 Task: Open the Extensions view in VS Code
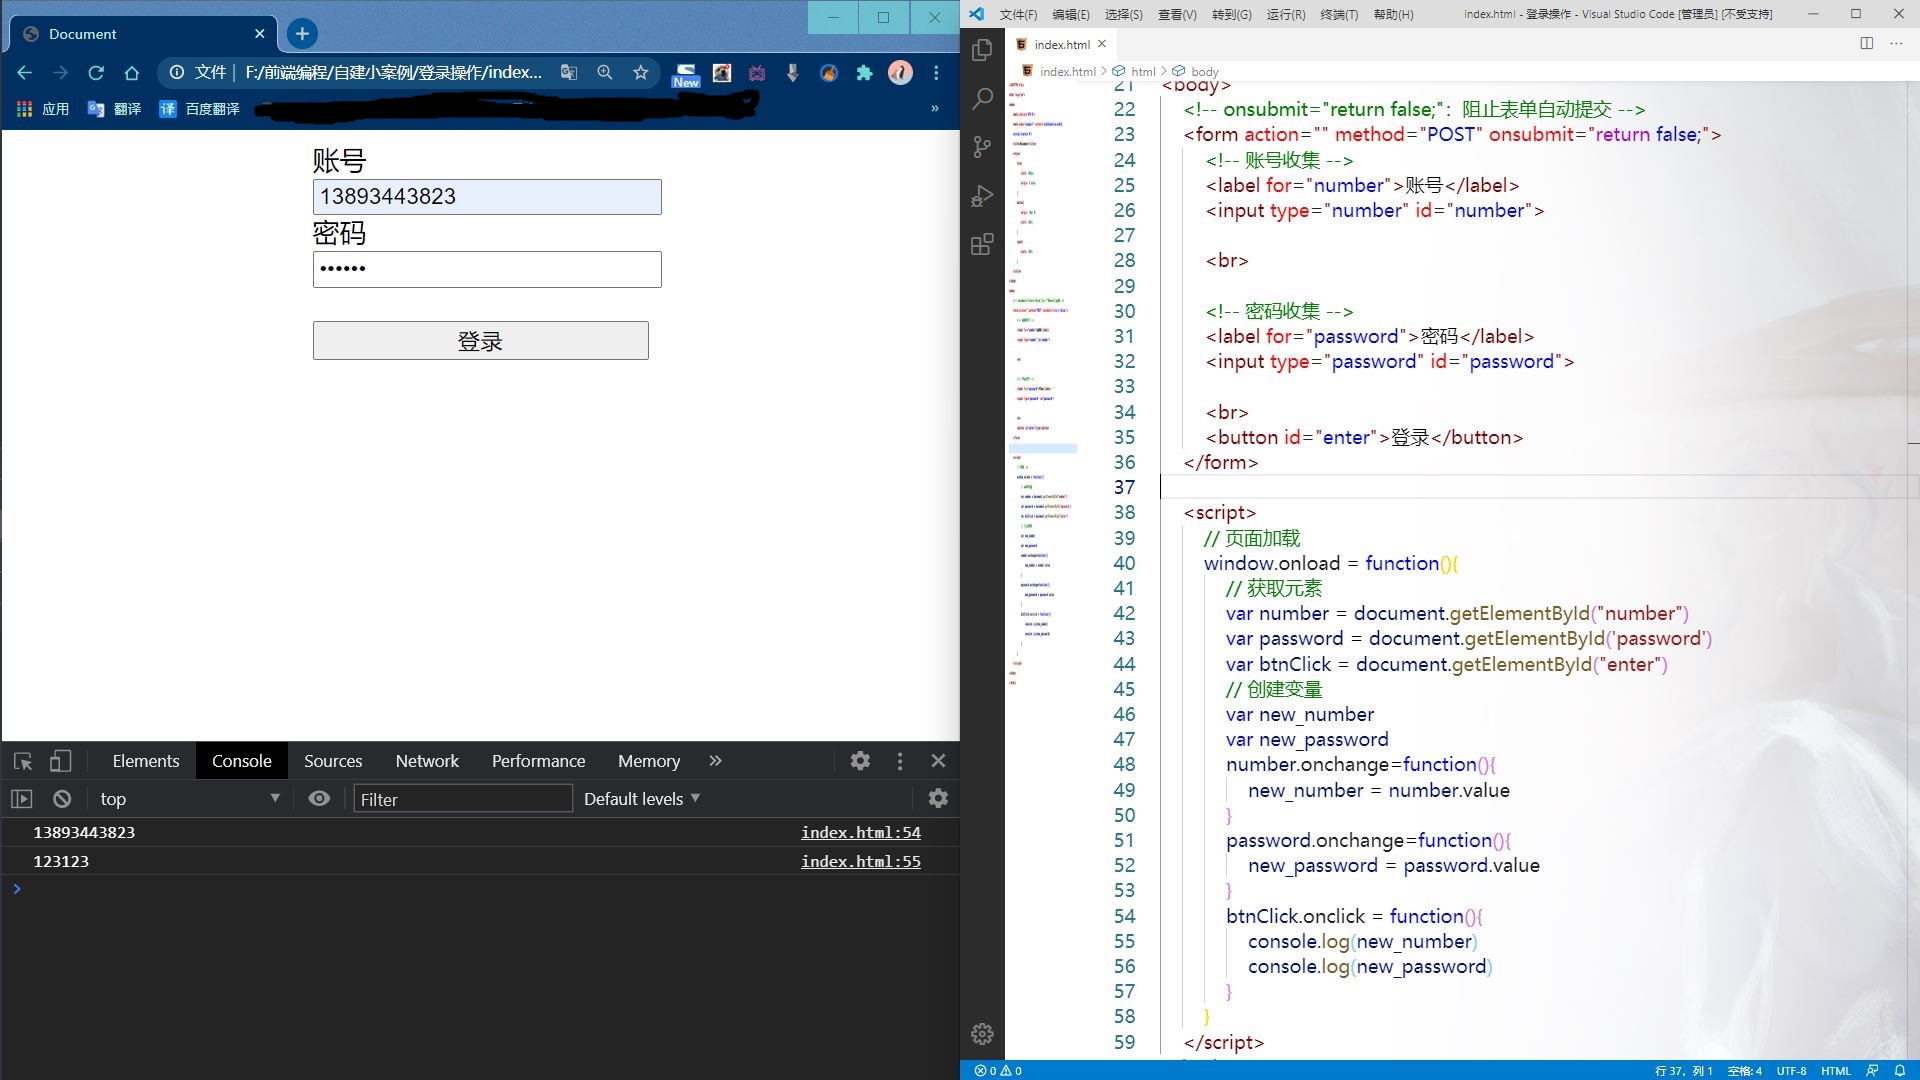(982, 244)
